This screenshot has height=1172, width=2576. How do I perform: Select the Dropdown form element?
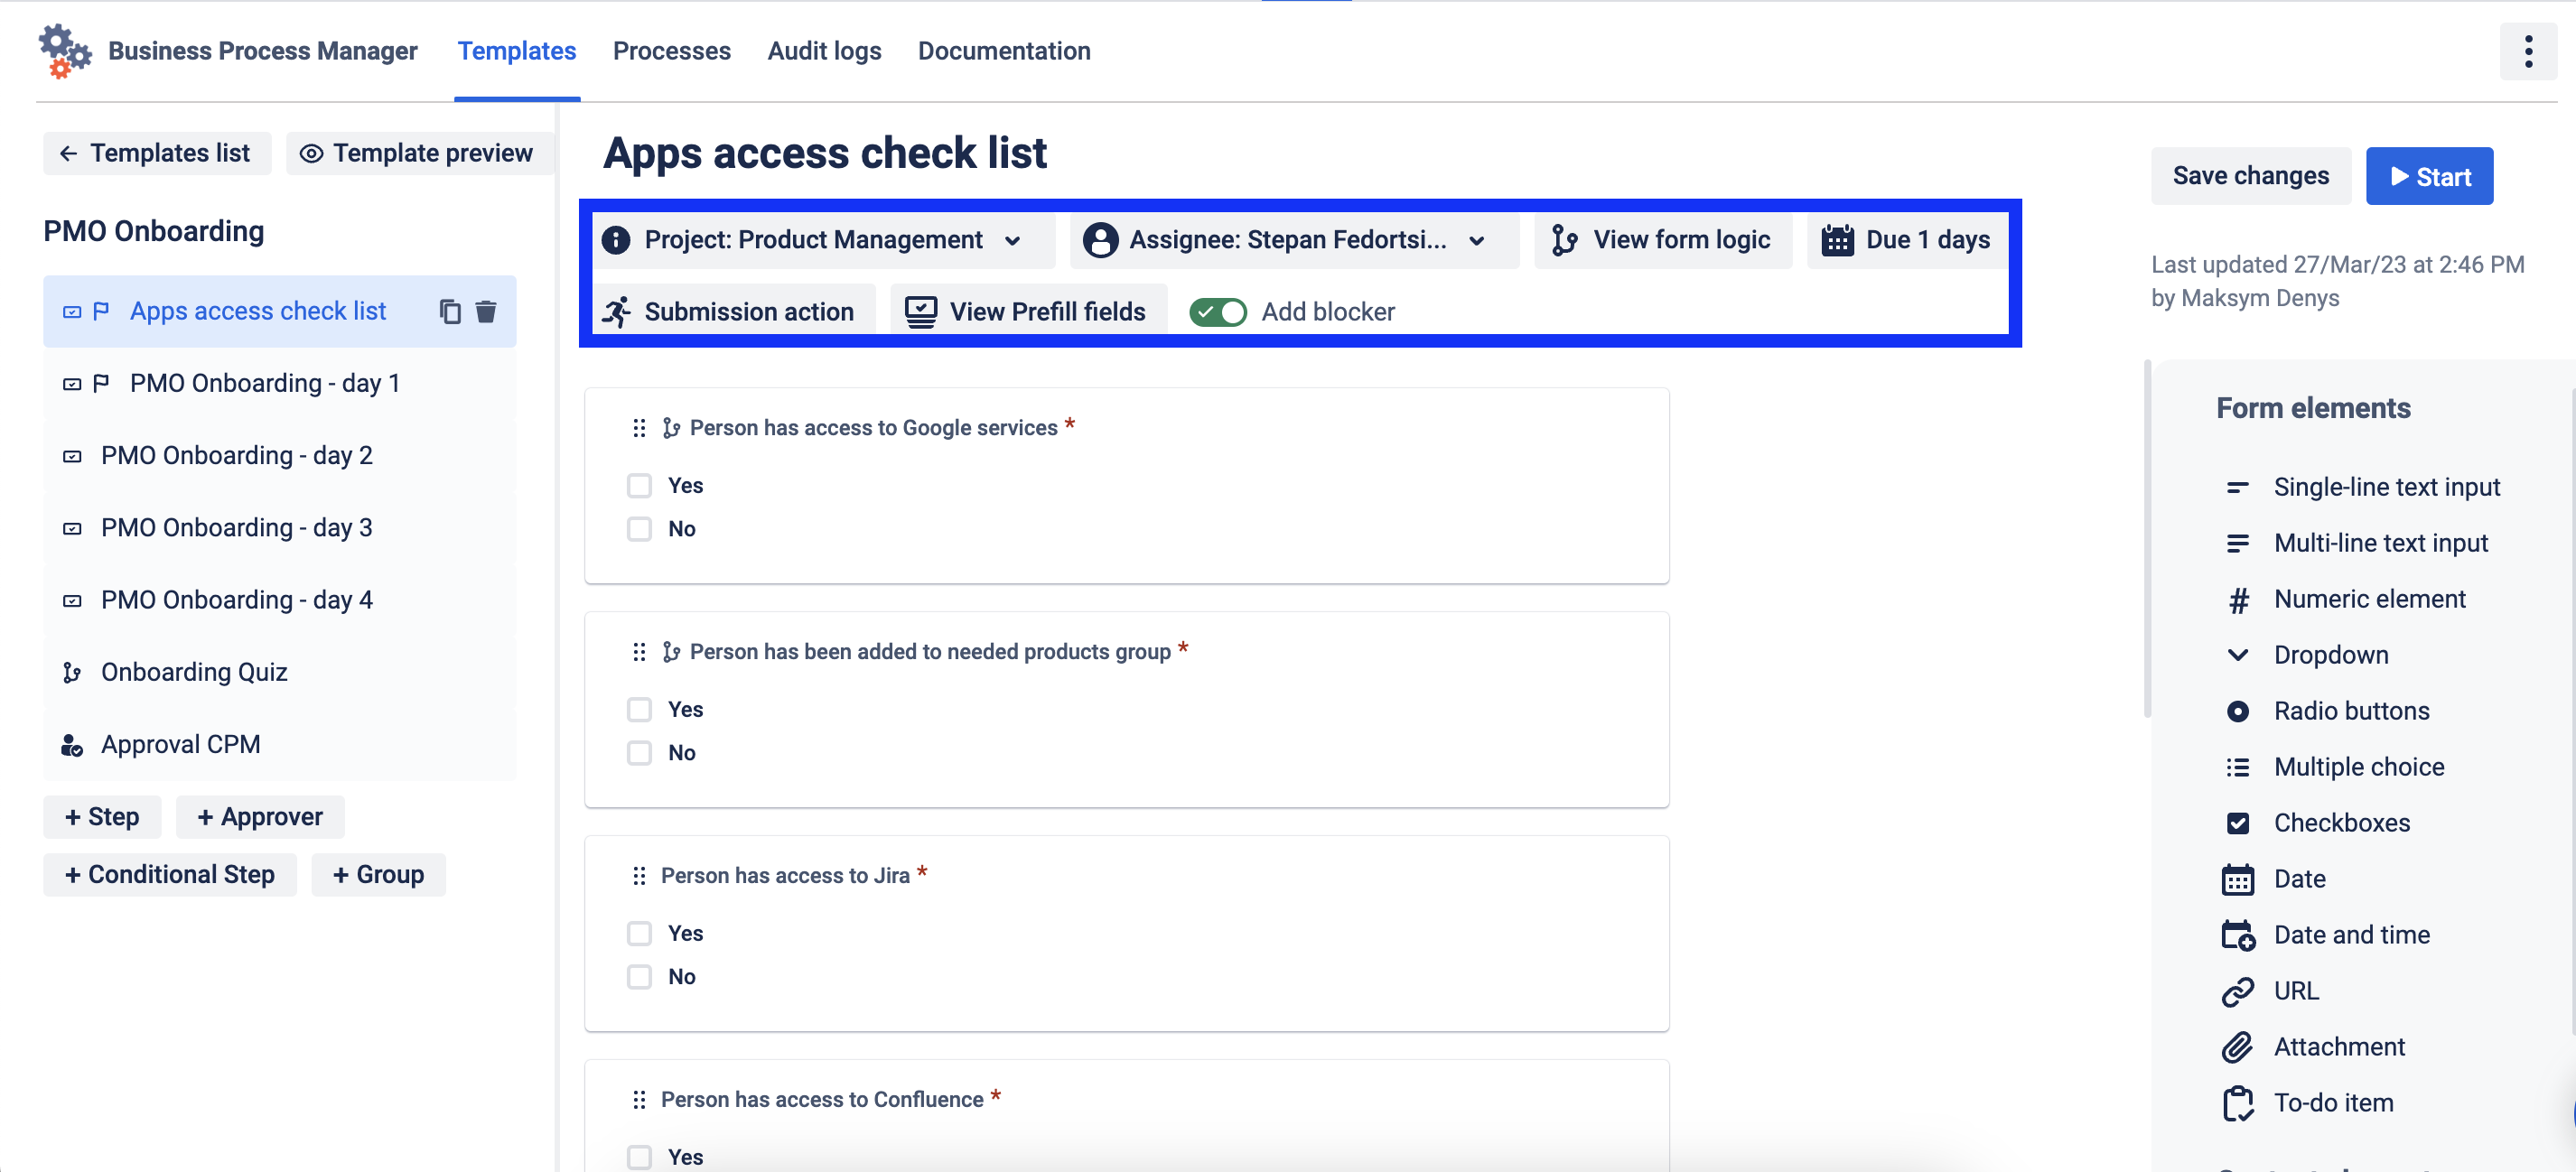click(2330, 655)
